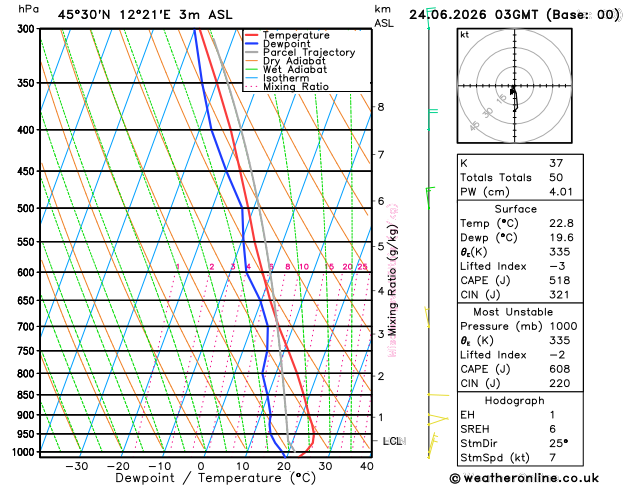Click the StmDir value 25°
Image resolution: width=629 pixels, height=486 pixels.
click(x=559, y=443)
